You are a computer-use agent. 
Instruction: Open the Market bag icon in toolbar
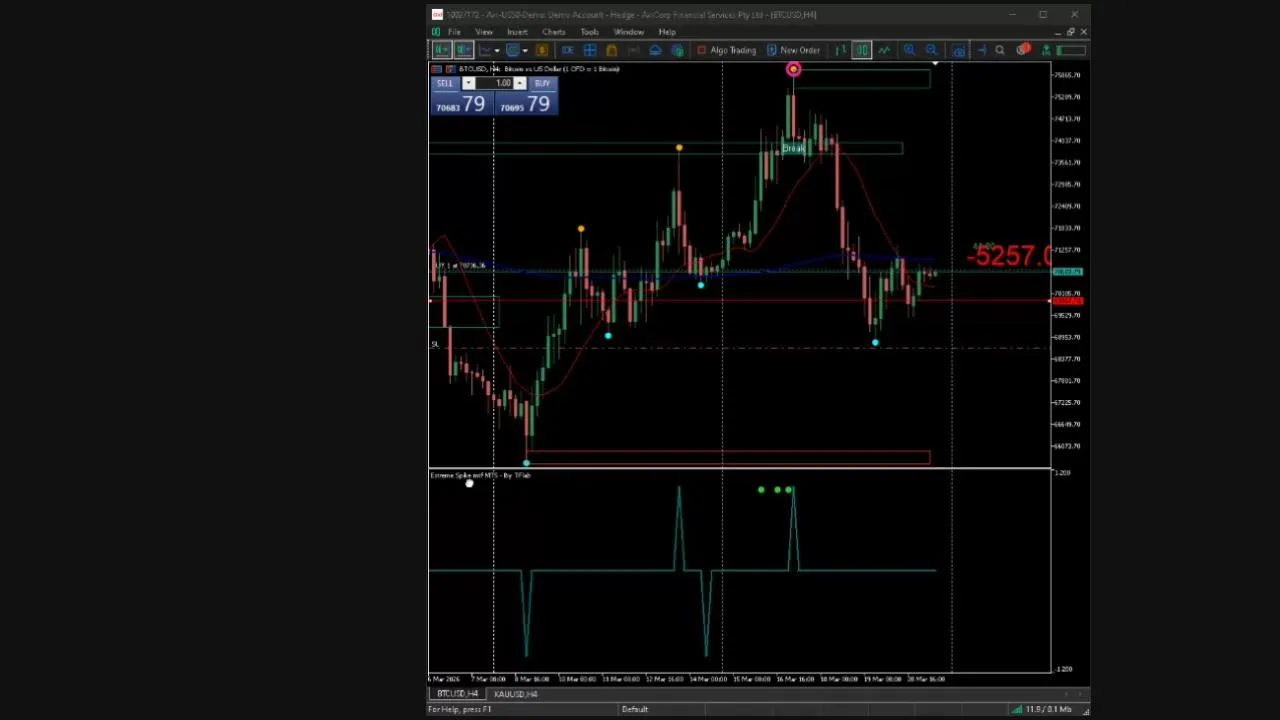(612, 50)
